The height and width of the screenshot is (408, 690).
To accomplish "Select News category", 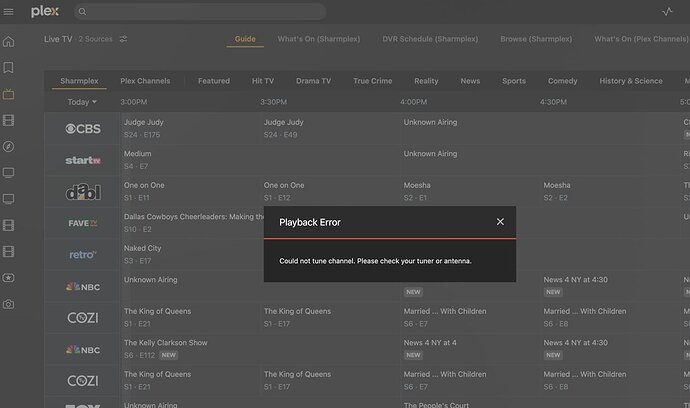I will [470, 81].
